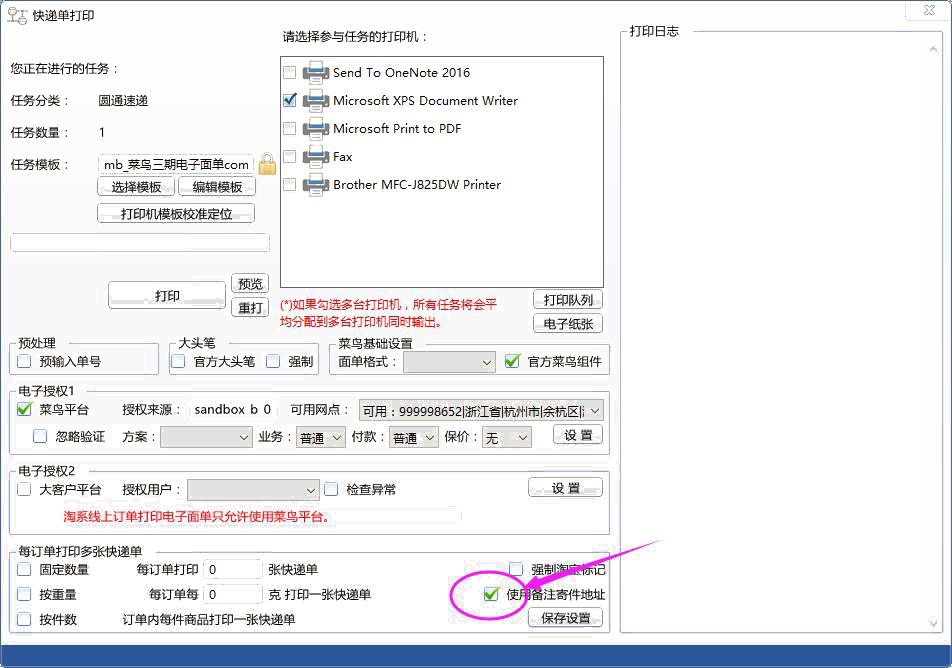Click the Brother MFC-J825DW printer icon

[x=316, y=184]
